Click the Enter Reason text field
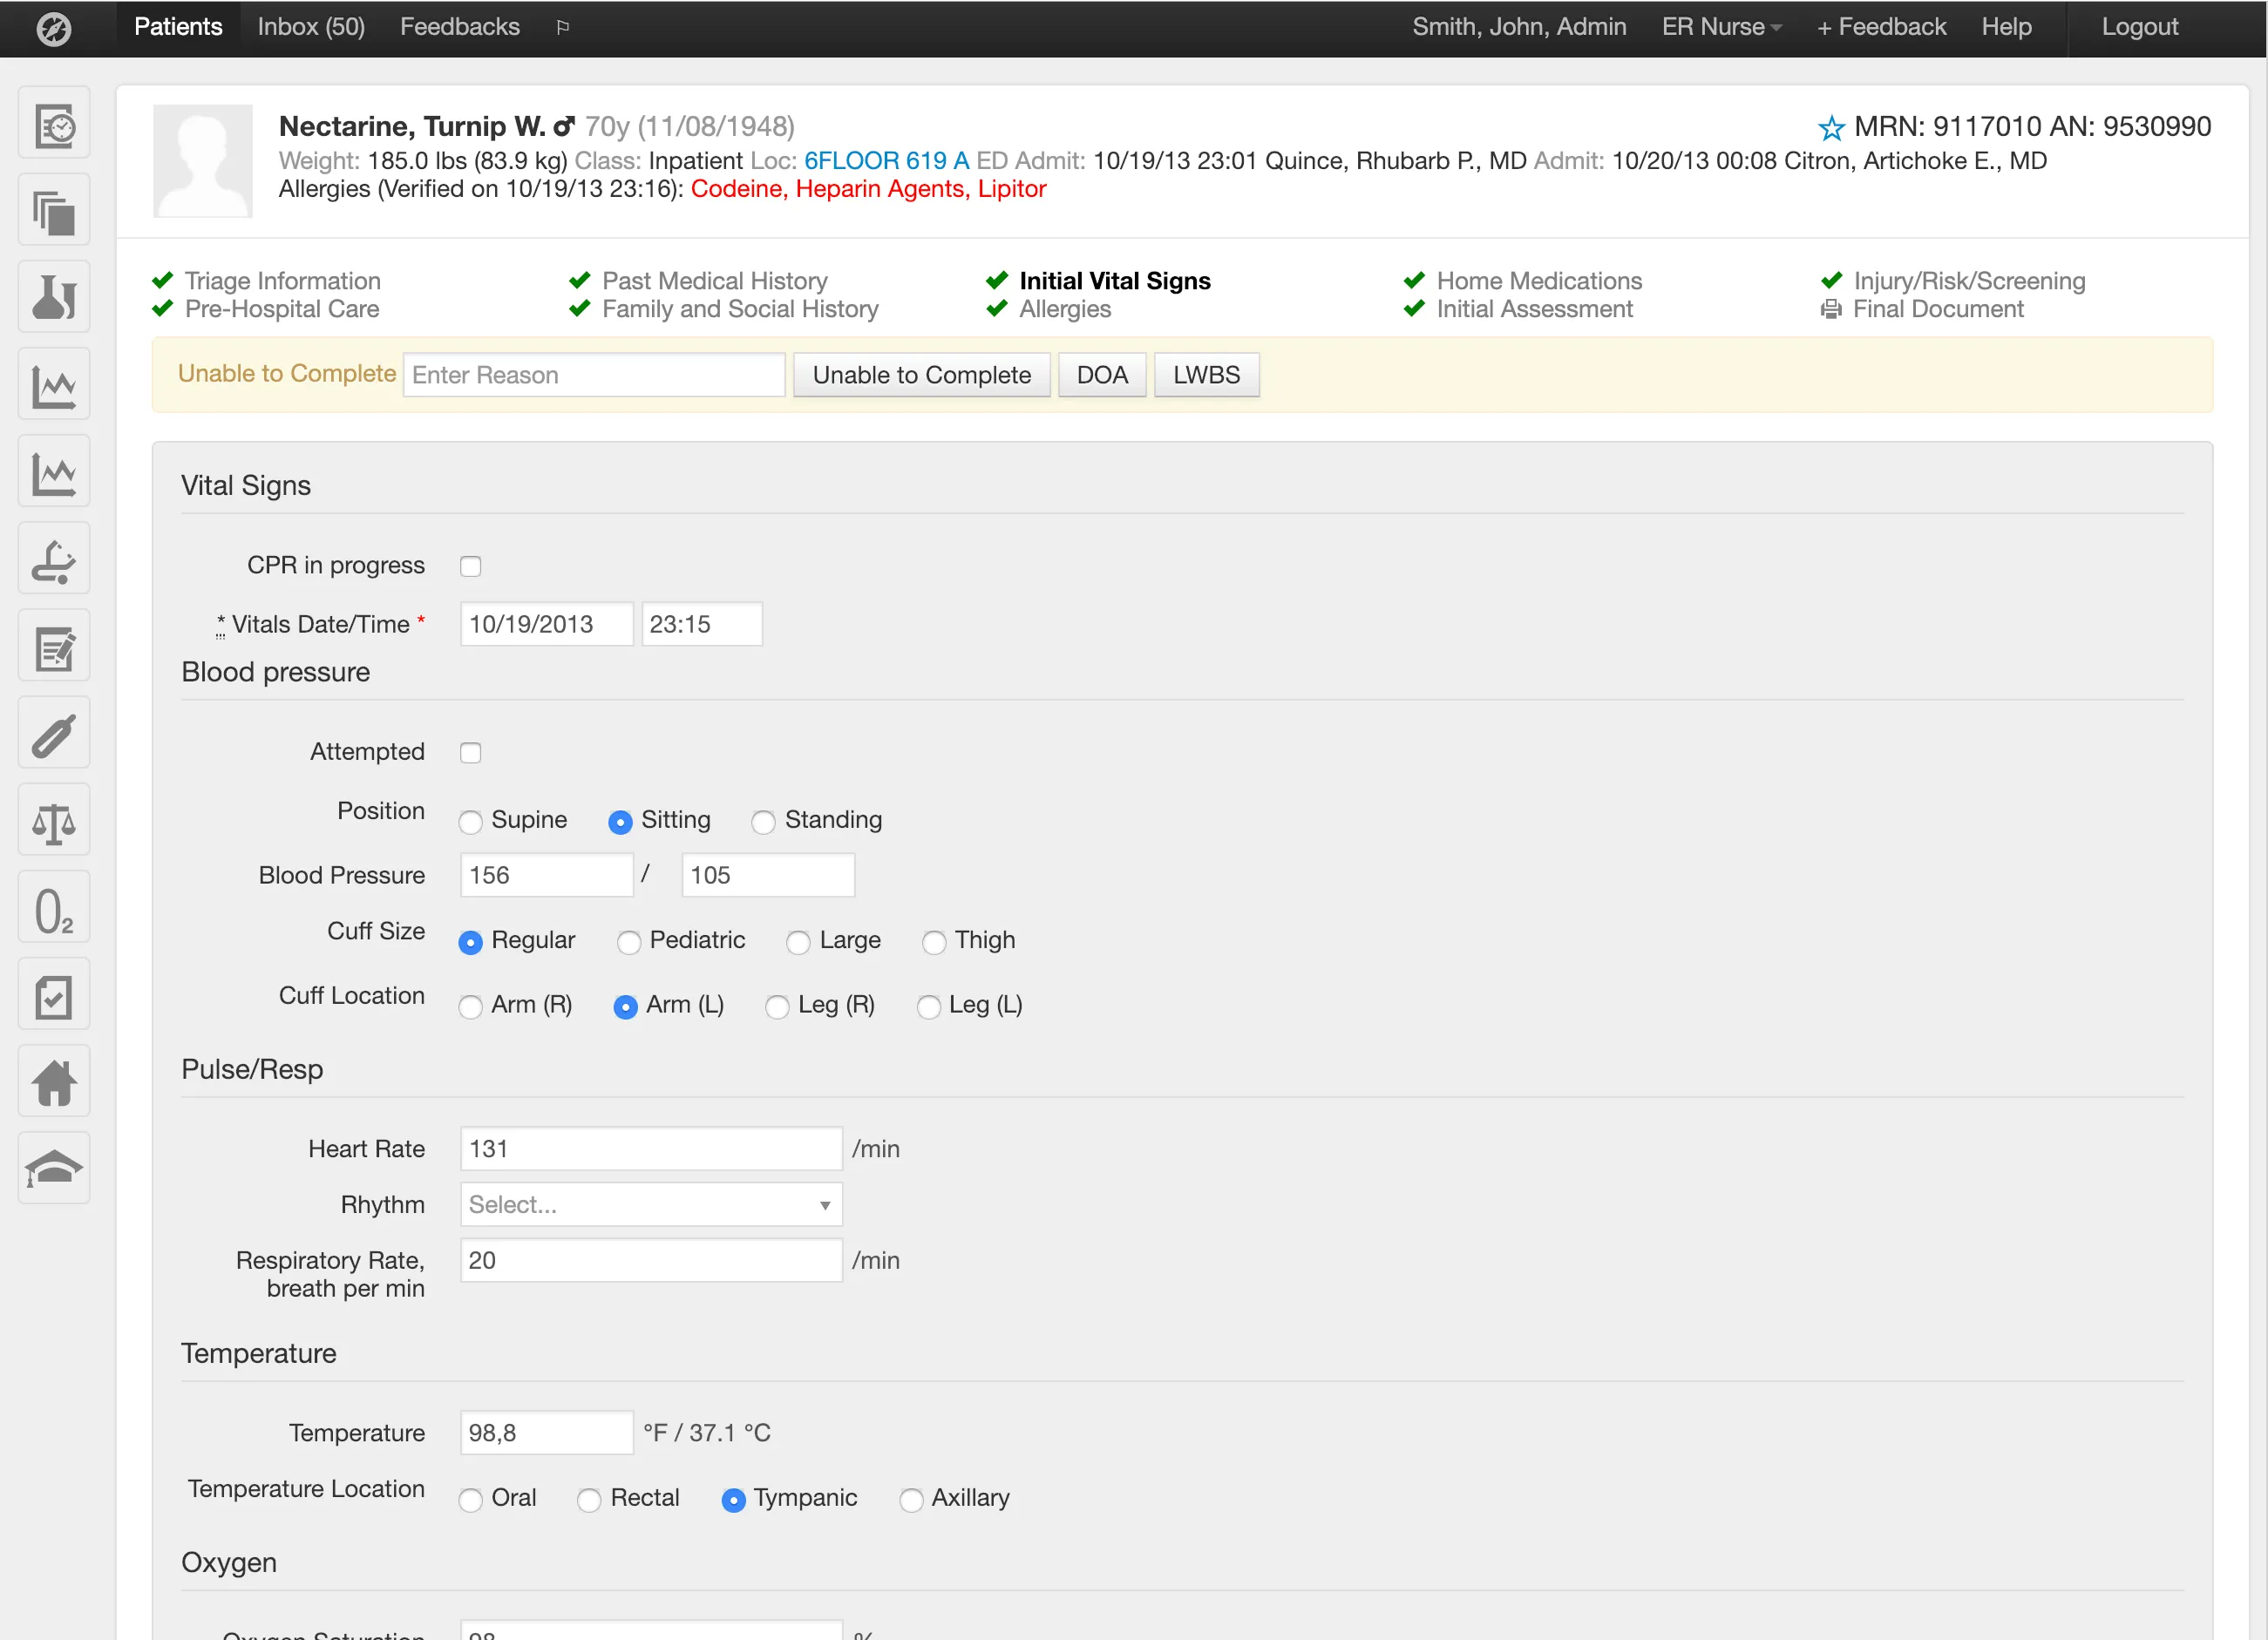Image resolution: width=2268 pixels, height=1640 pixels. click(x=593, y=374)
